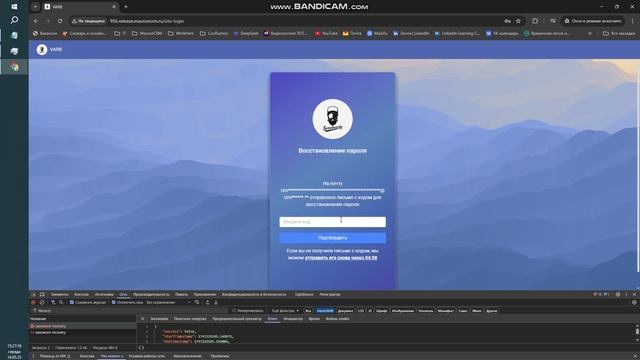Open network panel settings gear
The image size is (640, 360).
[634, 302]
